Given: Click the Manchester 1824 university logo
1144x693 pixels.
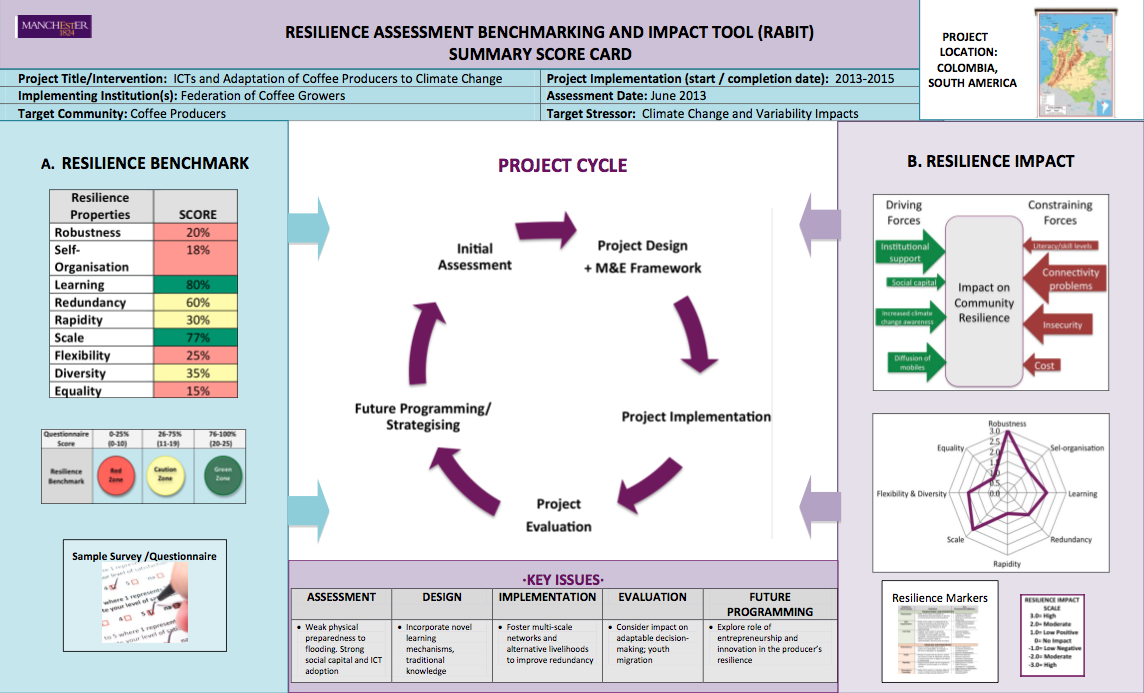Looking at the screenshot, I should [54, 27].
